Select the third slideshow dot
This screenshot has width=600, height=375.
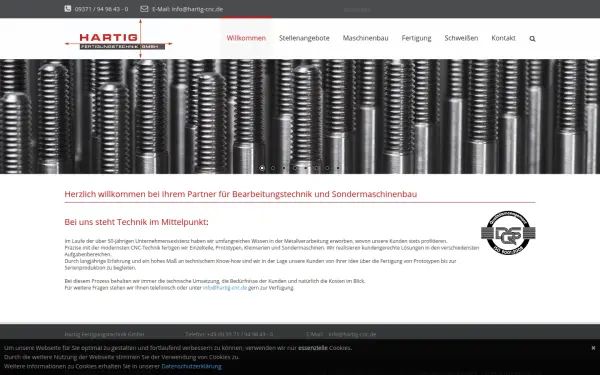click(284, 168)
